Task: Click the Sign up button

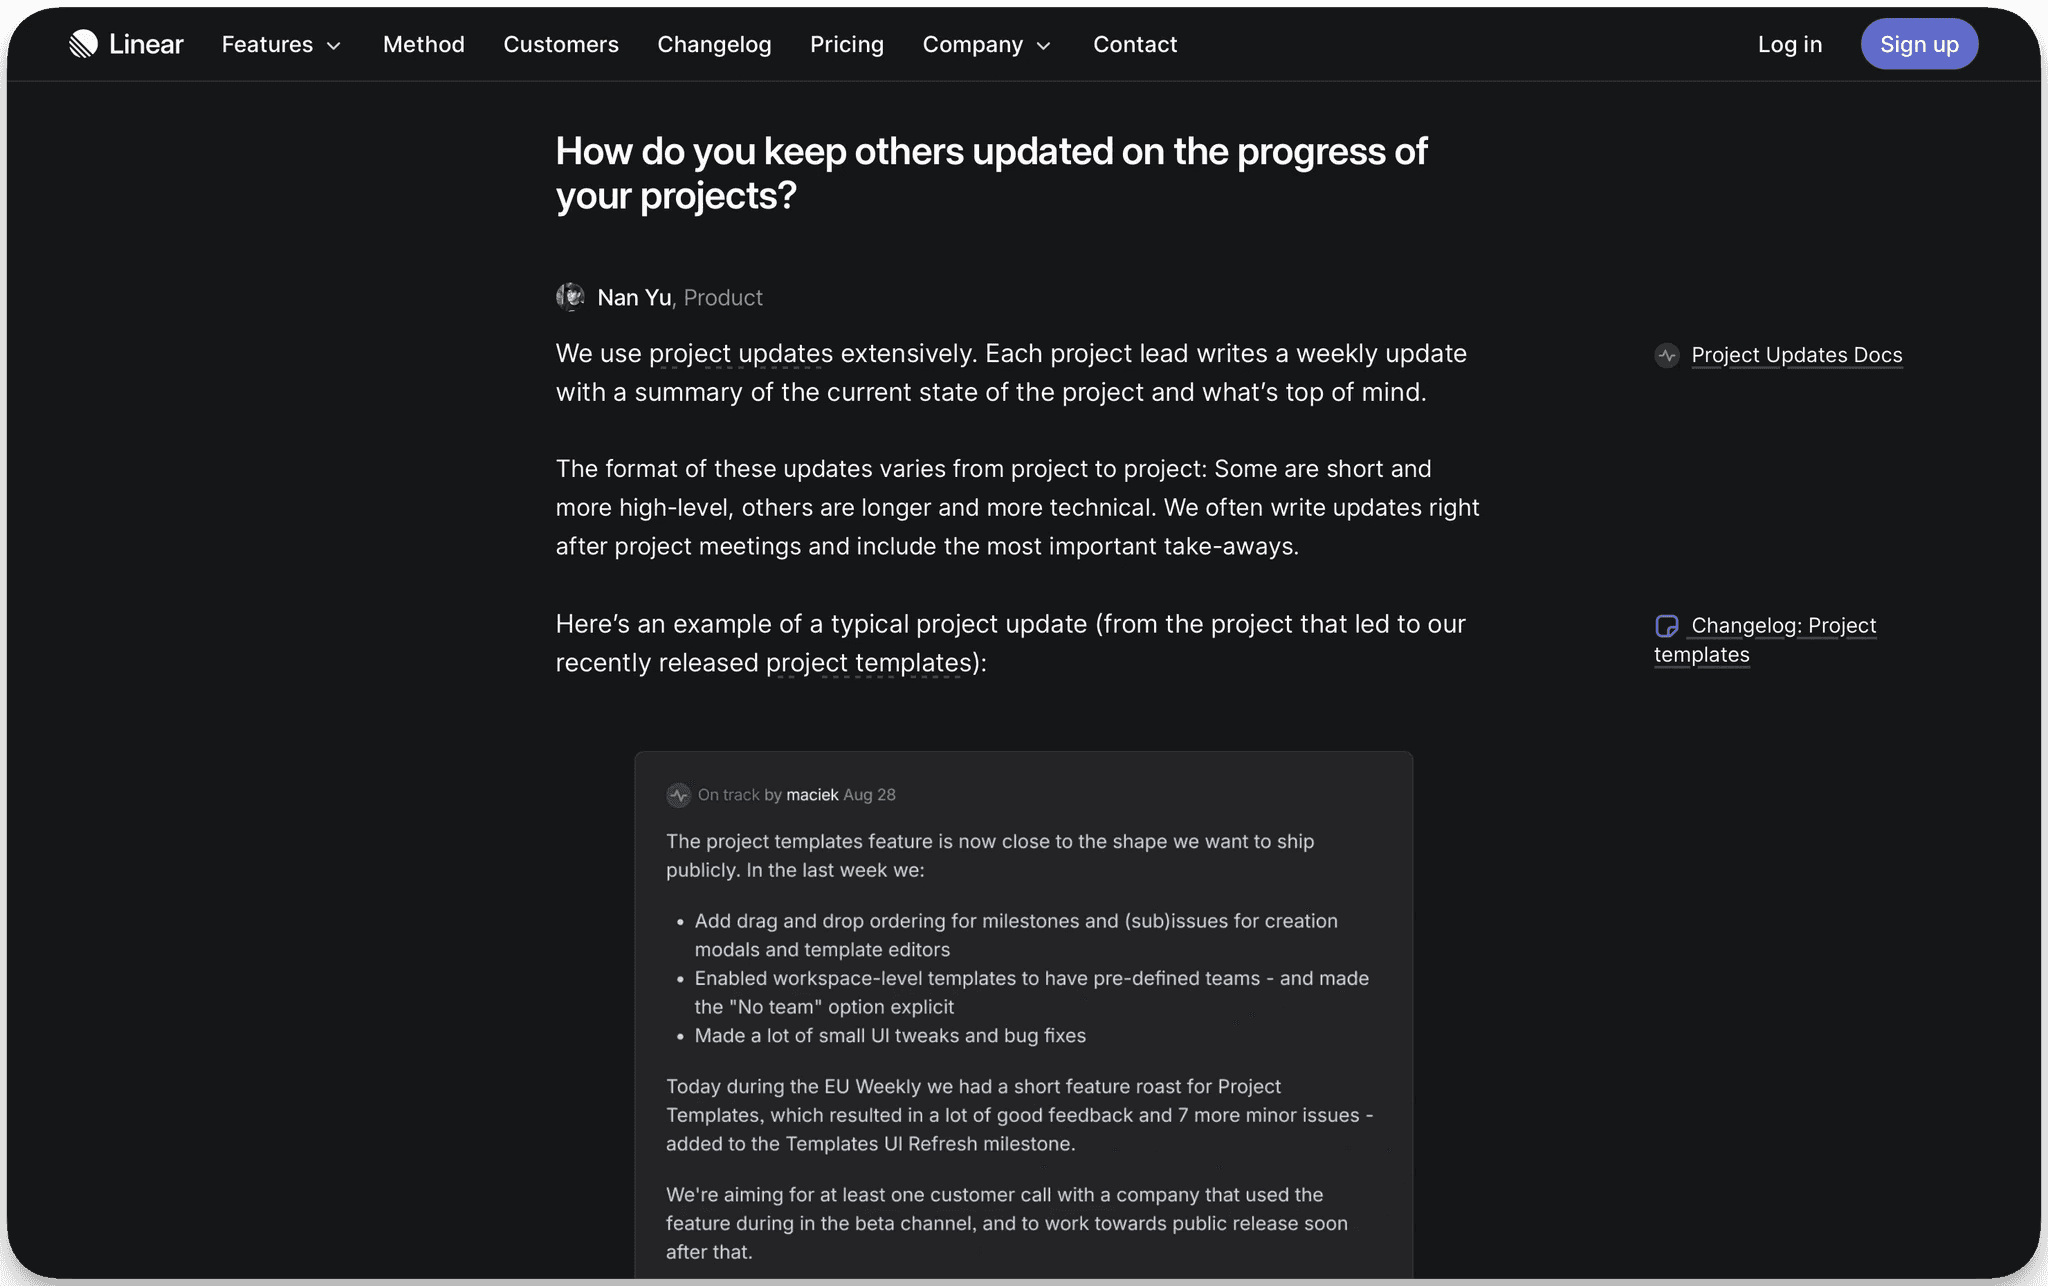Action: (x=1919, y=44)
